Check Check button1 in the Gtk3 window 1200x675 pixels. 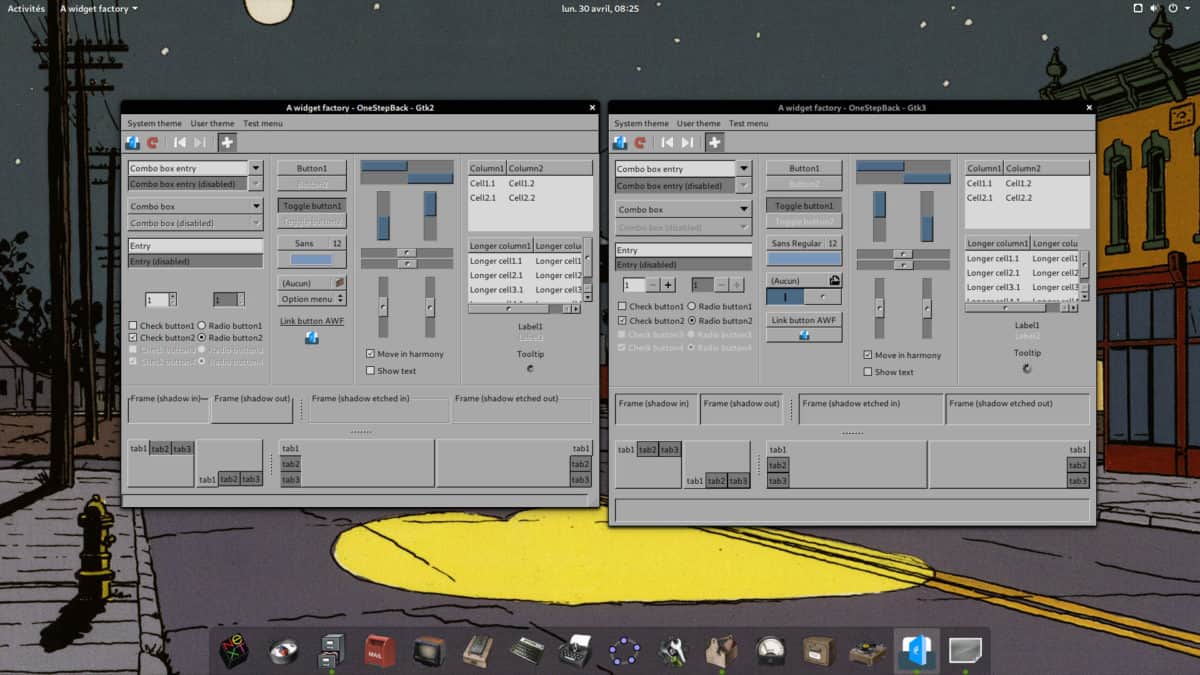coord(622,307)
